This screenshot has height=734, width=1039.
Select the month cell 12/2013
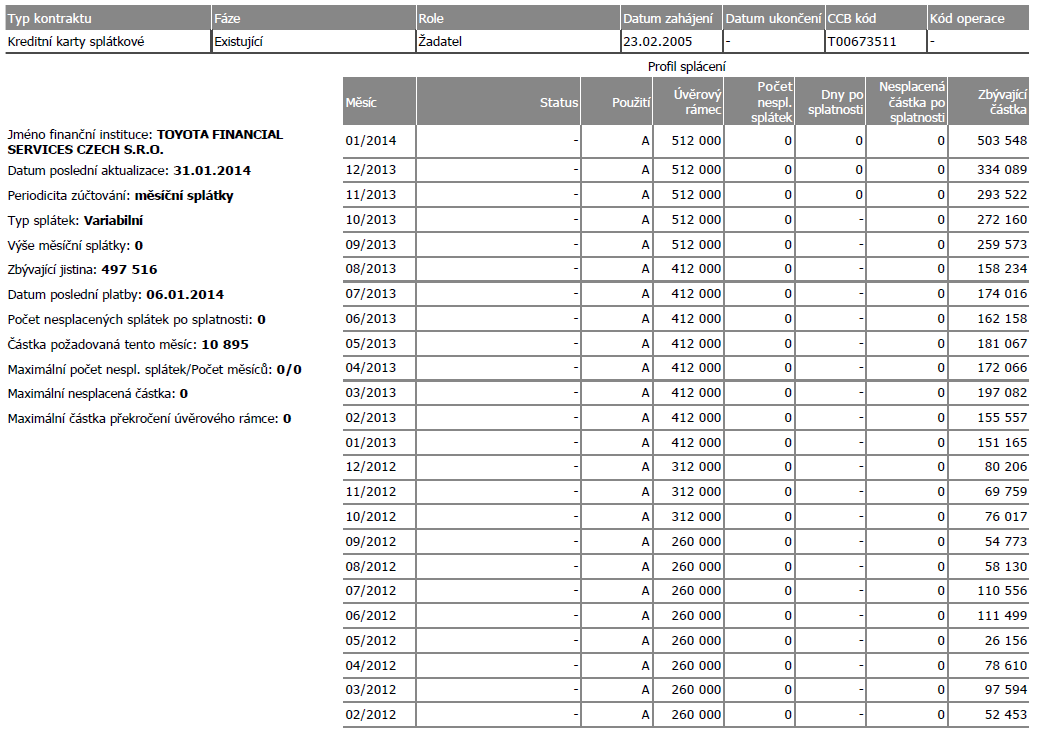[x=379, y=170]
